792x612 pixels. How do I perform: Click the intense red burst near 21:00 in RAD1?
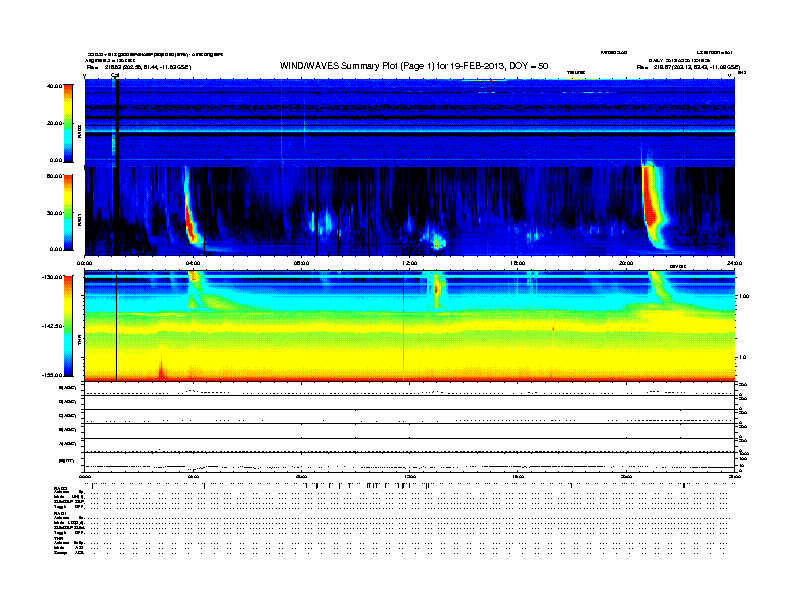(651, 202)
